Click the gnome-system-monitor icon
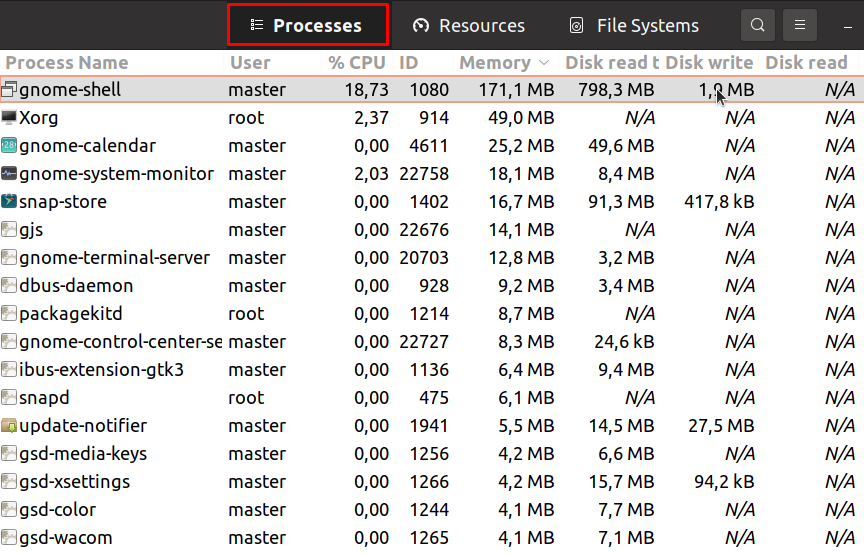This screenshot has width=864, height=553. click(9, 174)
